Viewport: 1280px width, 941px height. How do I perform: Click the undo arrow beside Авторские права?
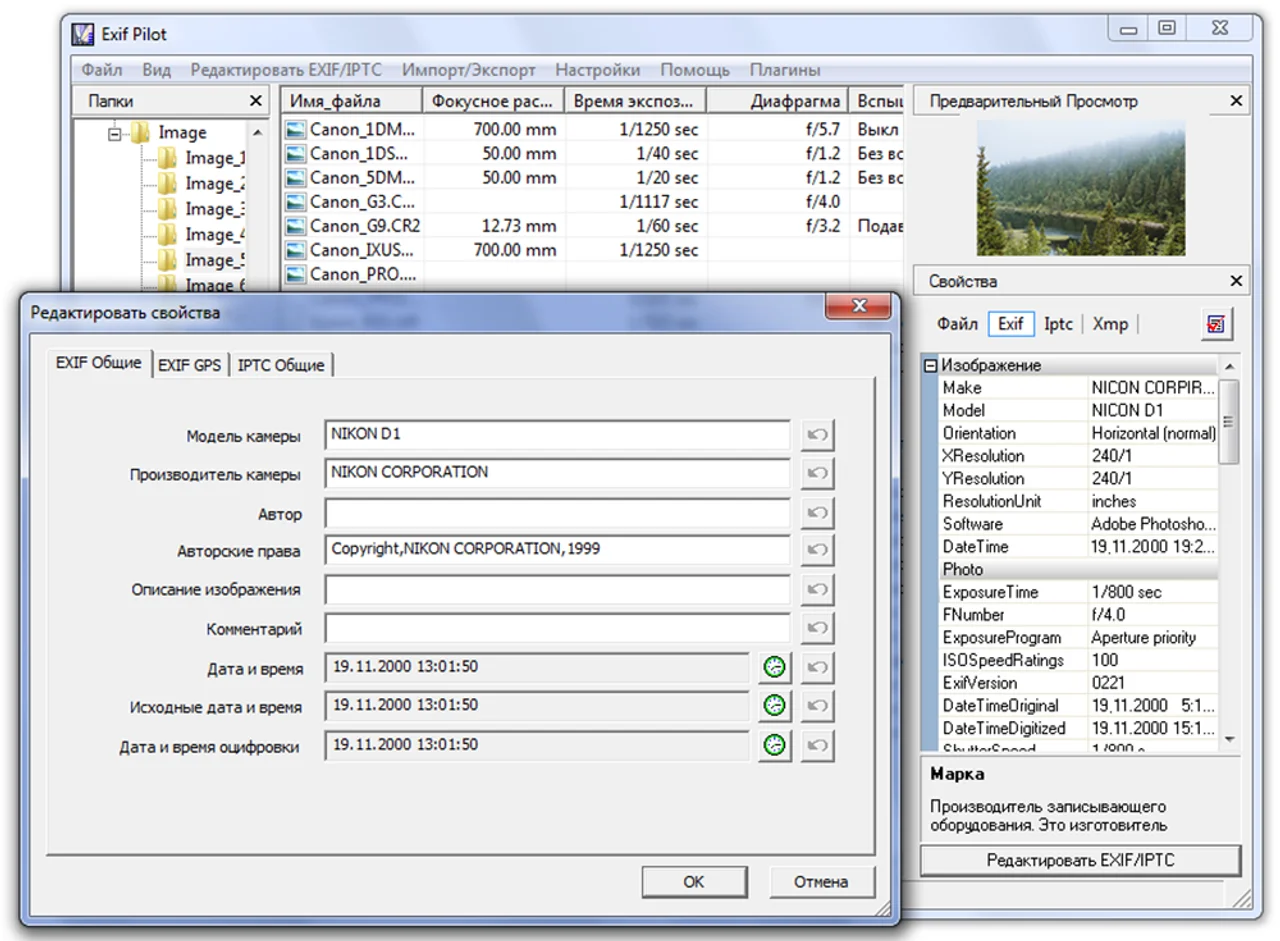pyautogui.click(x=817, y=550)
